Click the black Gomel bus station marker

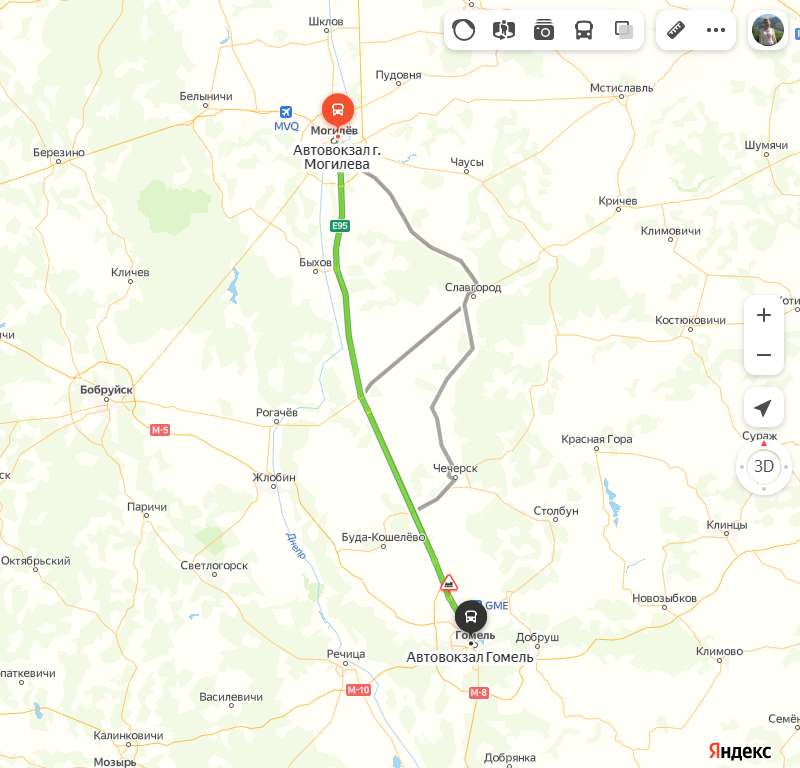coord(470,616)
